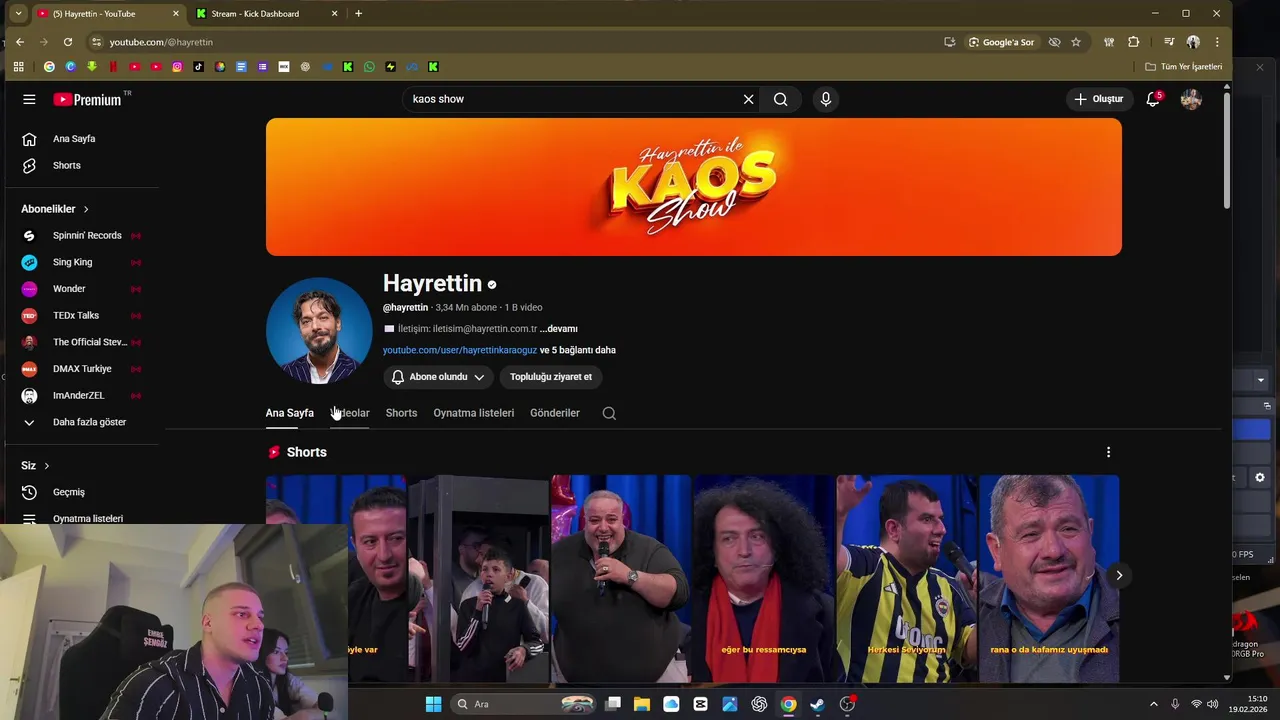The image size is (1280, 720).
Task: Open Chrome extensions puzzle icon
Action: 1133,42
